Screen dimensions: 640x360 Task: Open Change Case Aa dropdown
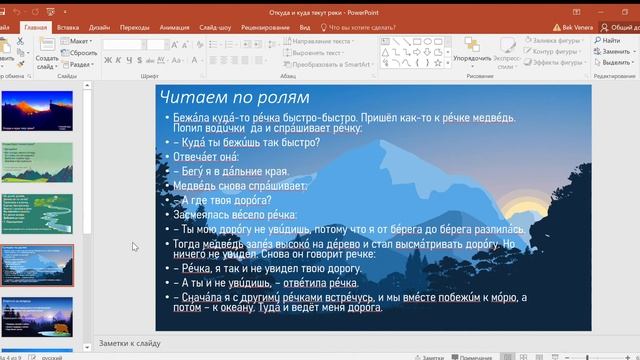(177, 60)
